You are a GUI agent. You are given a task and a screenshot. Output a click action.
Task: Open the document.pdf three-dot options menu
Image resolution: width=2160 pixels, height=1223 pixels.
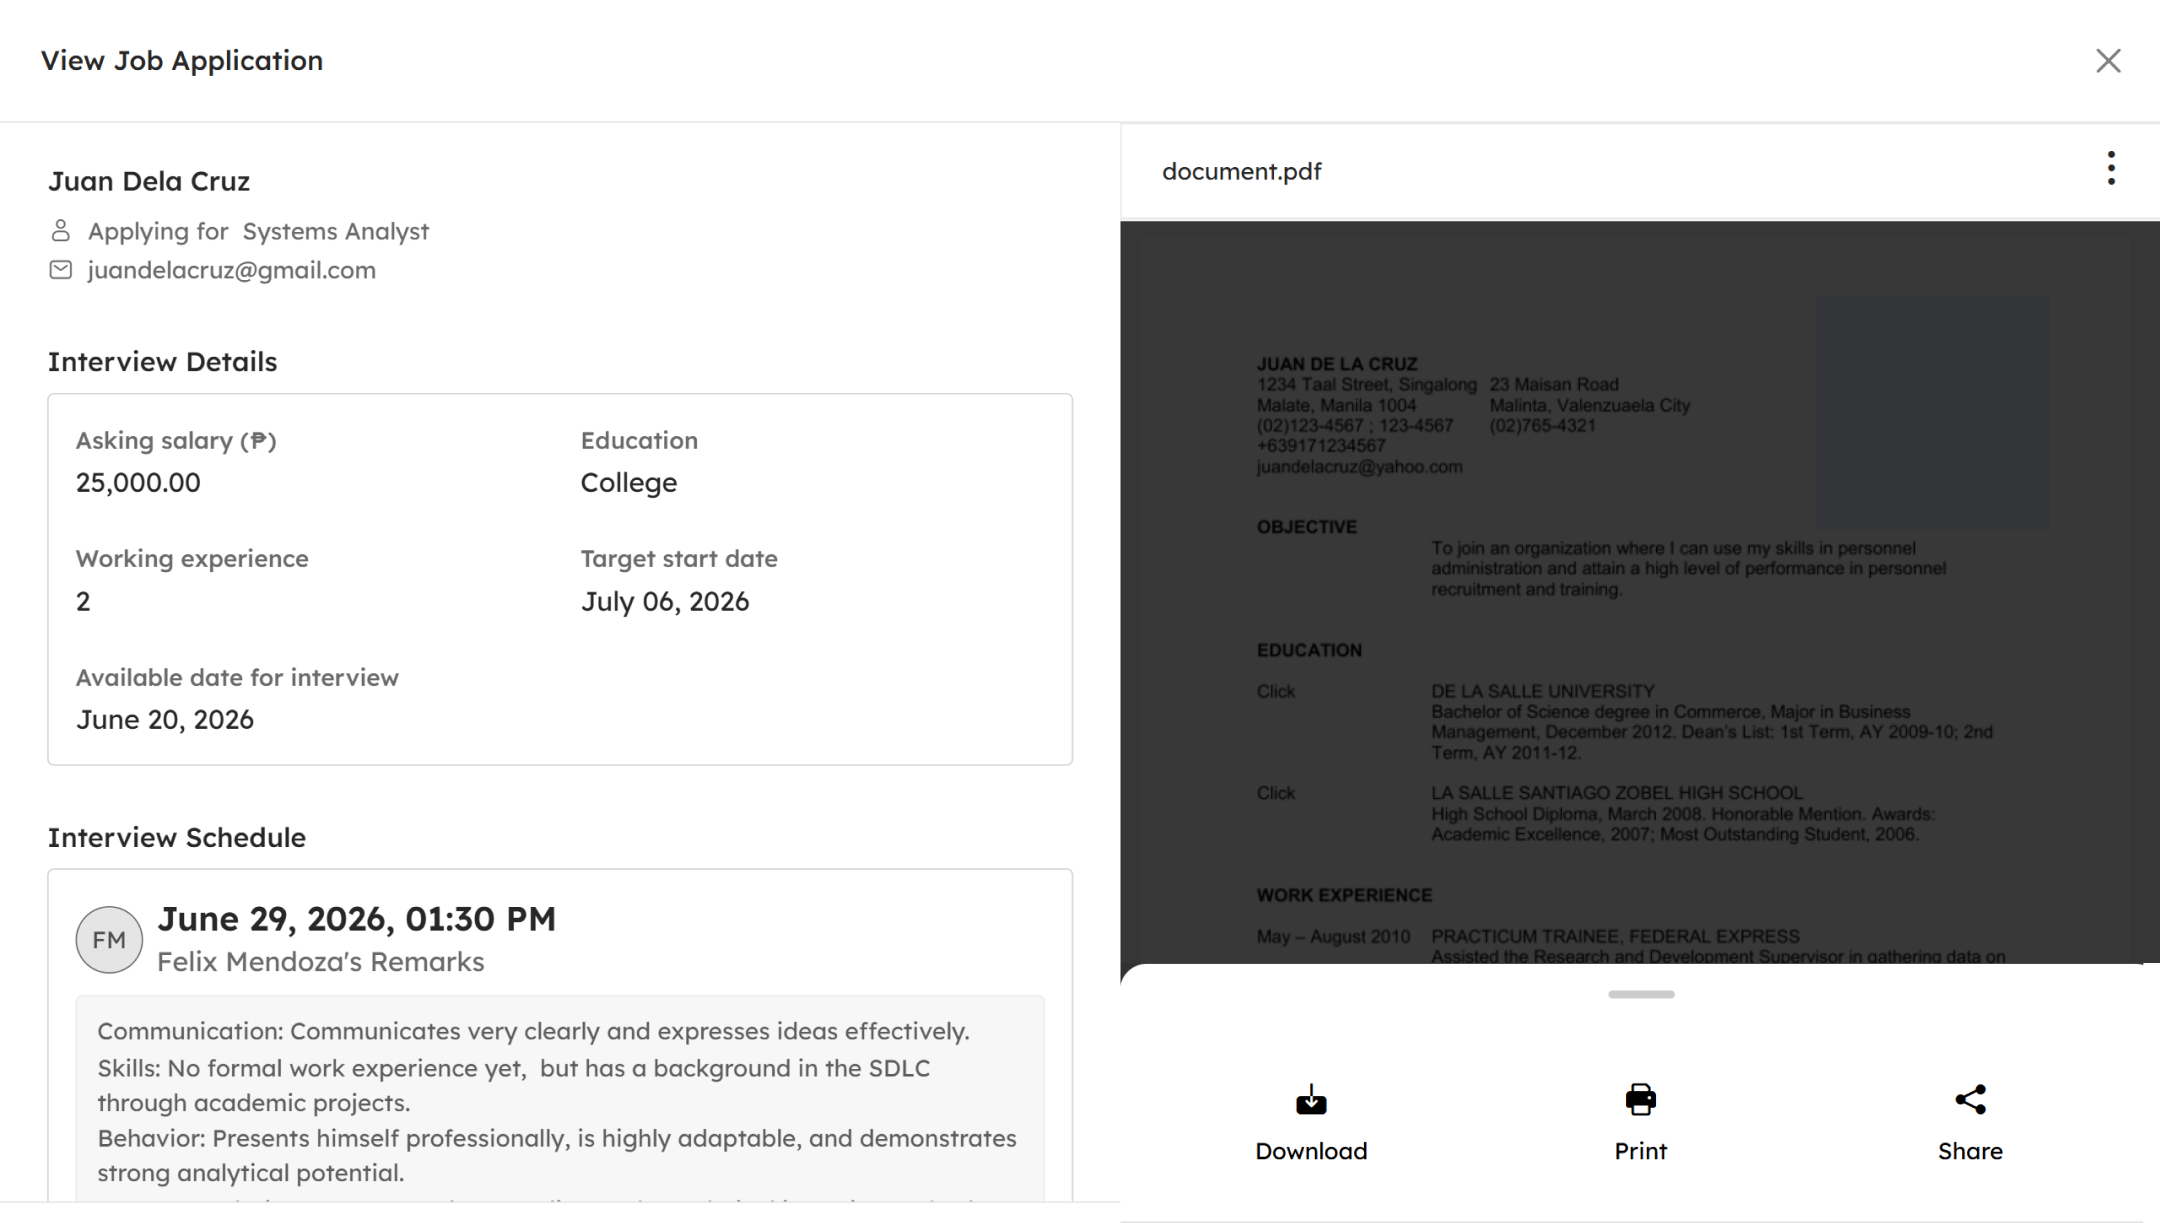pos(2111,169)
